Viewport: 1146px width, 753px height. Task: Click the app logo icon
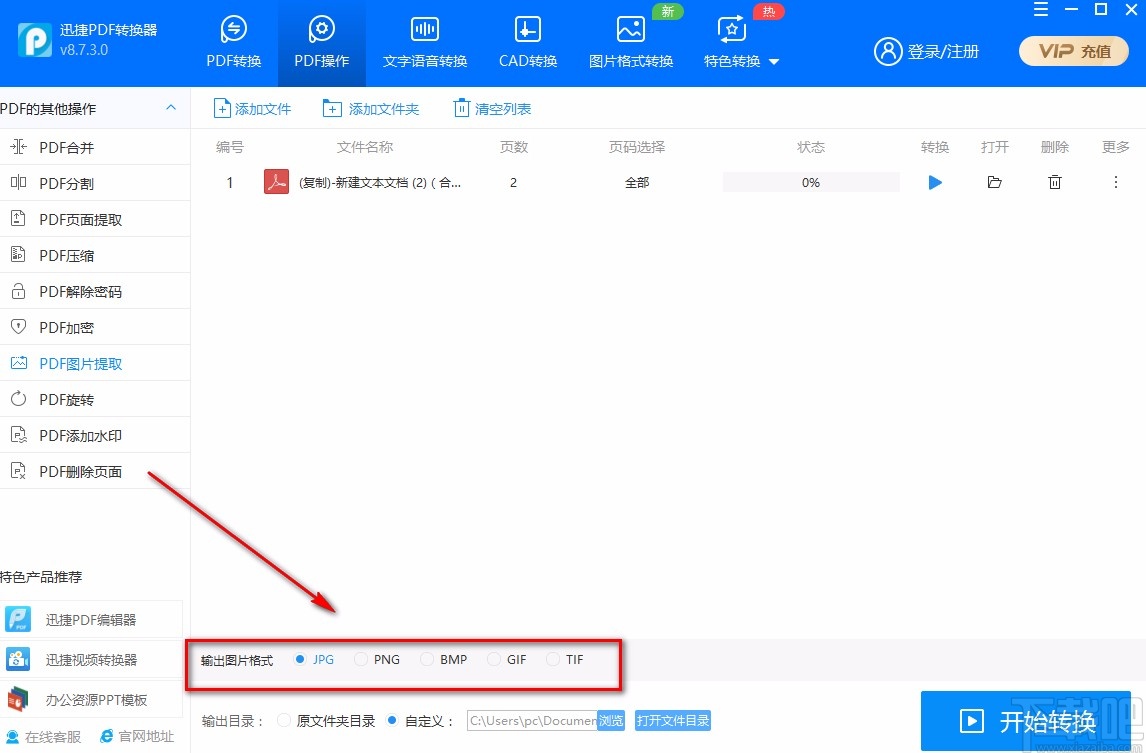[x=35, y=39]
